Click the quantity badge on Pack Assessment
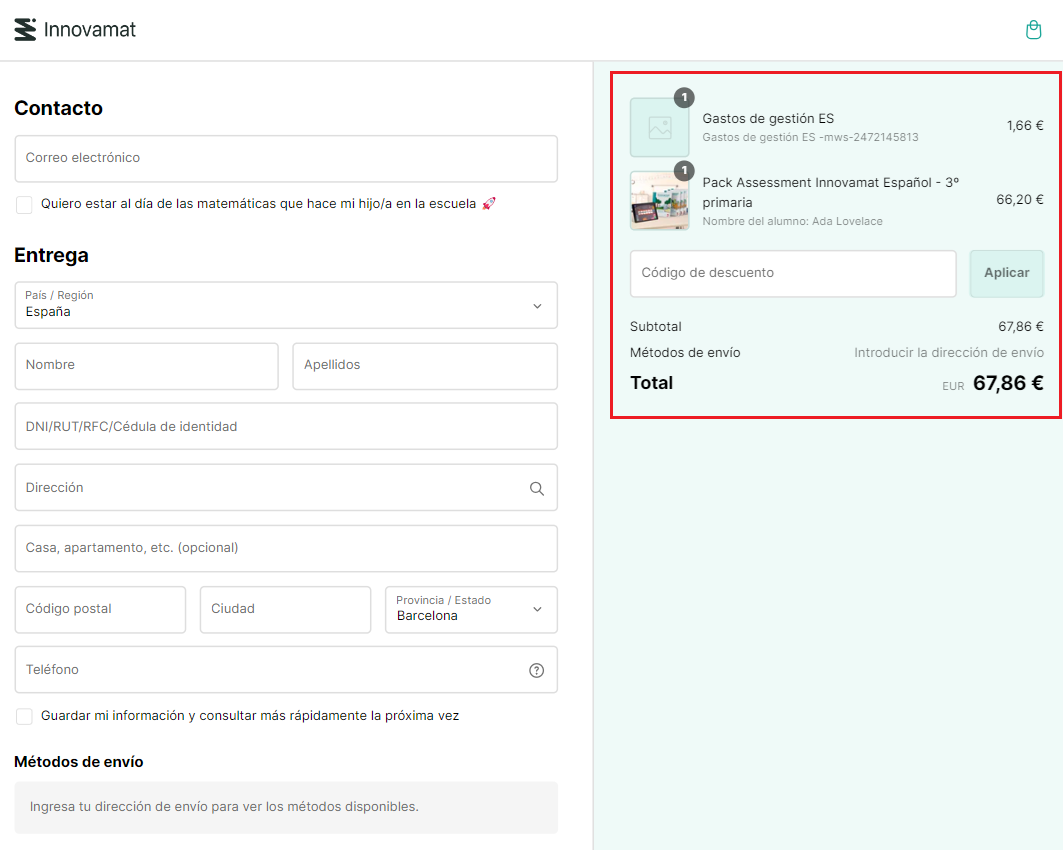The width and height of the screenshot is (1063, 850). pyautogui.click(x=684, y=170)
